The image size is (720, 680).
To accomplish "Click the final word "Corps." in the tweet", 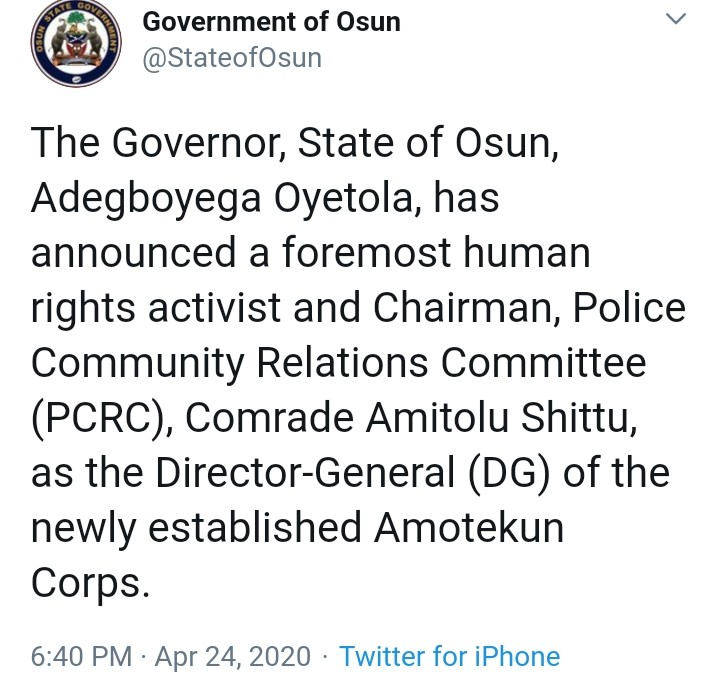I will (x=90, y=583).
